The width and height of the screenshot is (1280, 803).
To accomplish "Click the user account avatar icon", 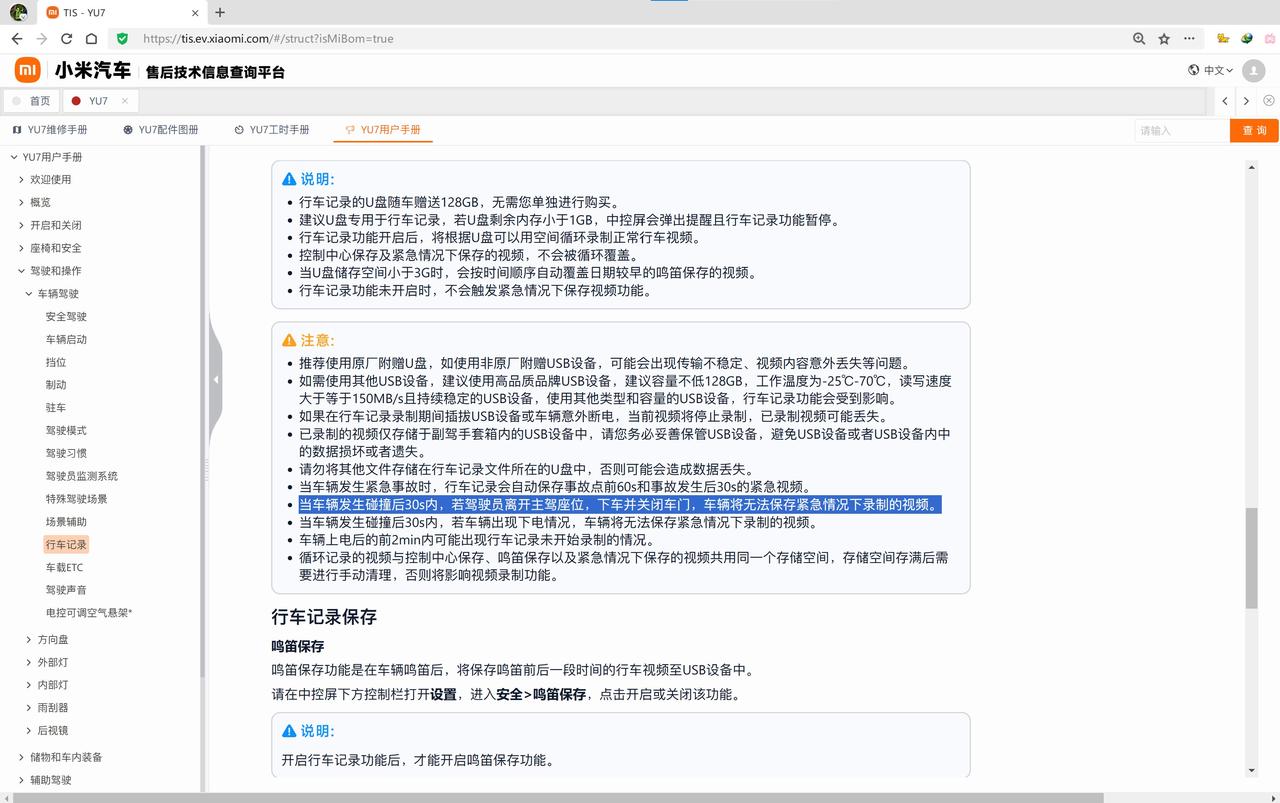I will pos(1252,70).
